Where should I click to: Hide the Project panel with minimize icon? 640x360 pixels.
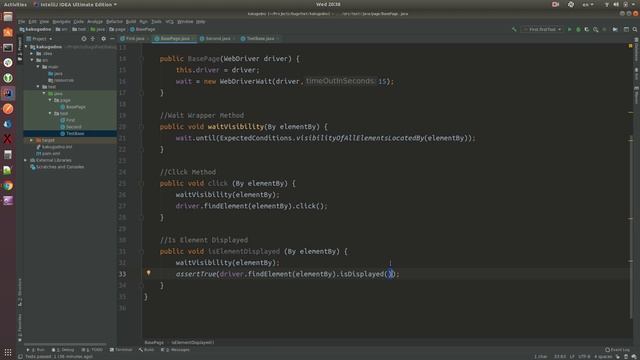tap(112, 39)
